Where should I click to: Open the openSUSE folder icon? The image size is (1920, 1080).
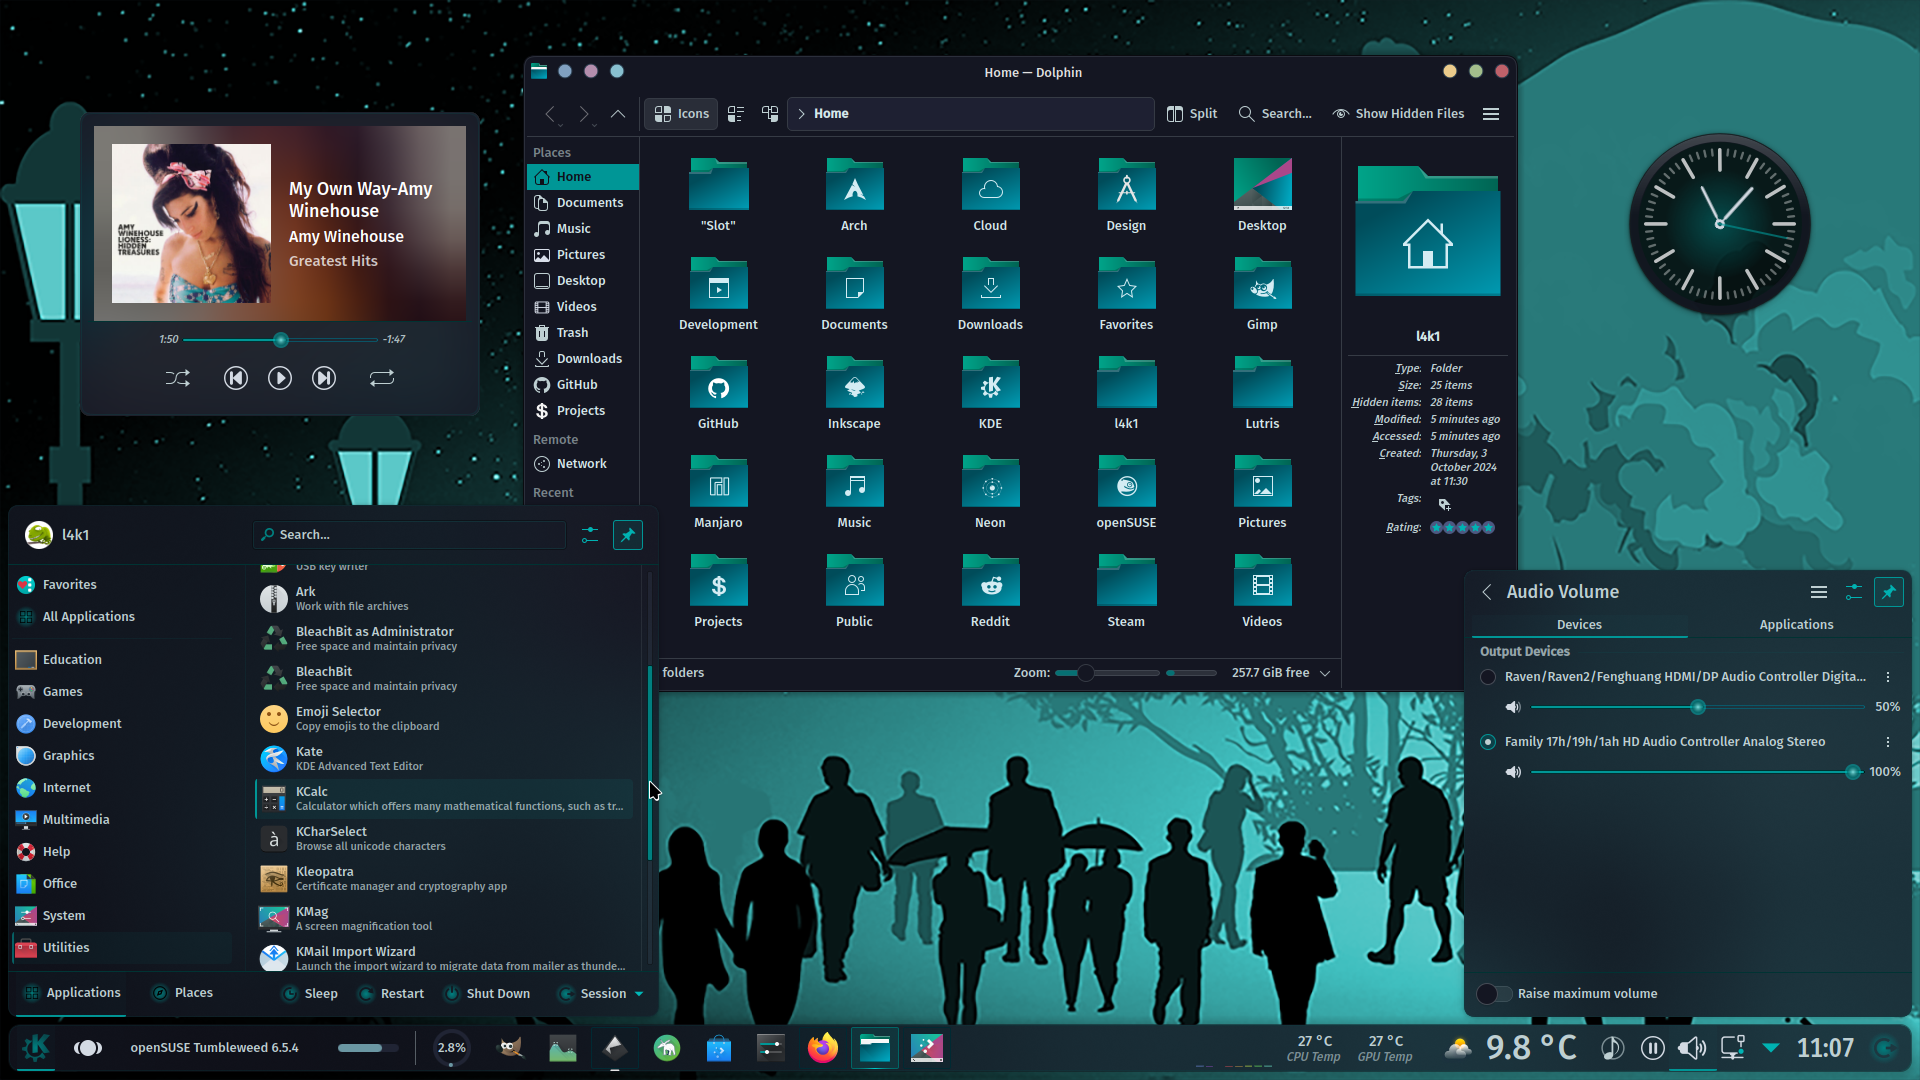(1126, 493)
